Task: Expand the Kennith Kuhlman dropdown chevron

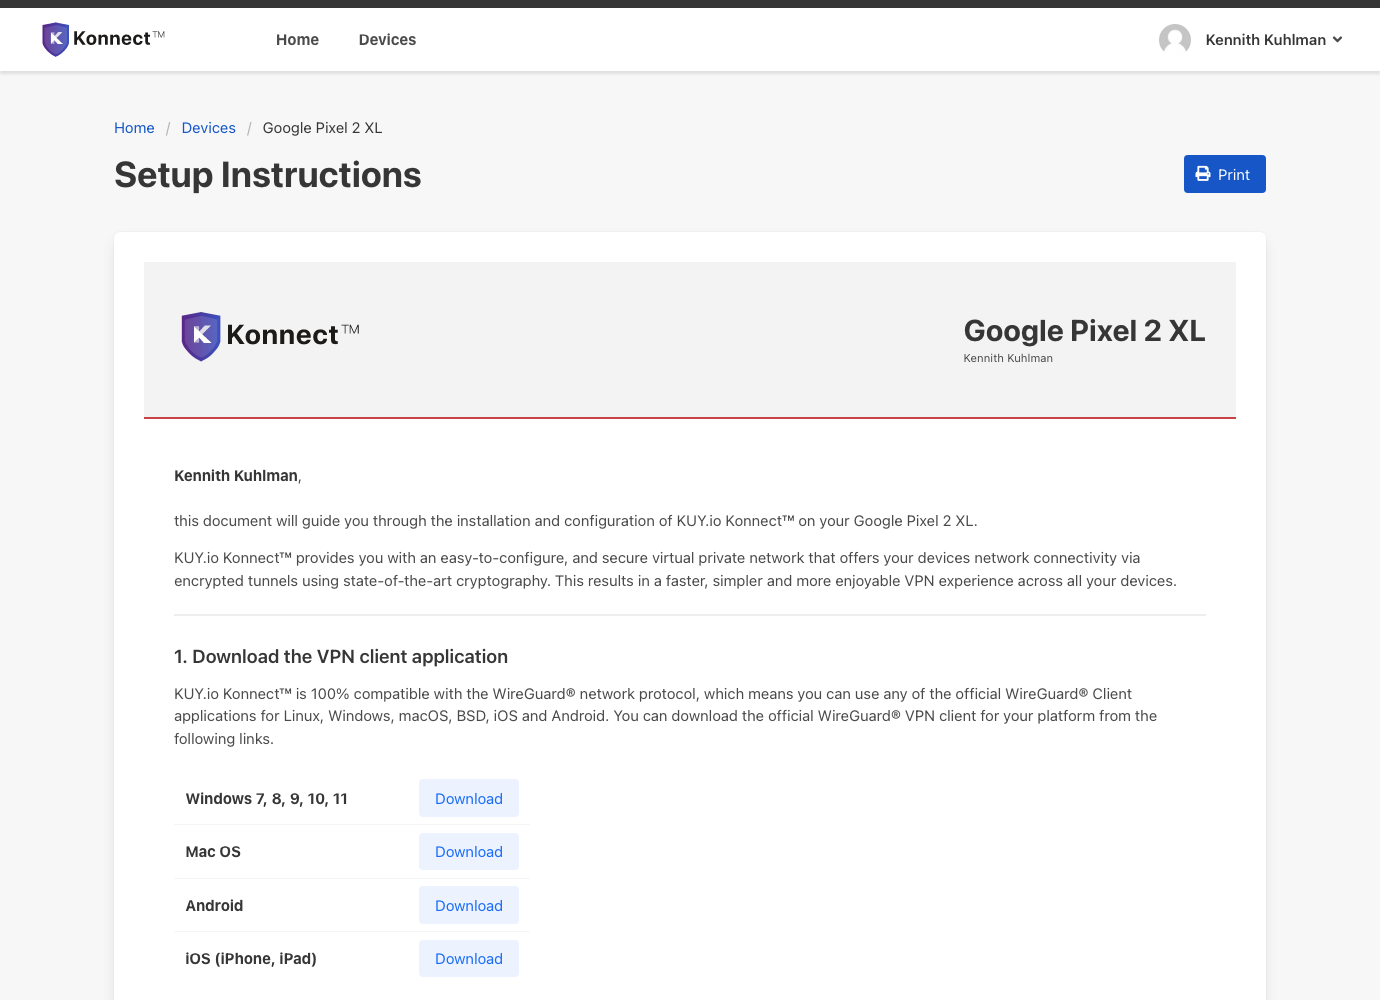Action: [x=1338, y=40]
